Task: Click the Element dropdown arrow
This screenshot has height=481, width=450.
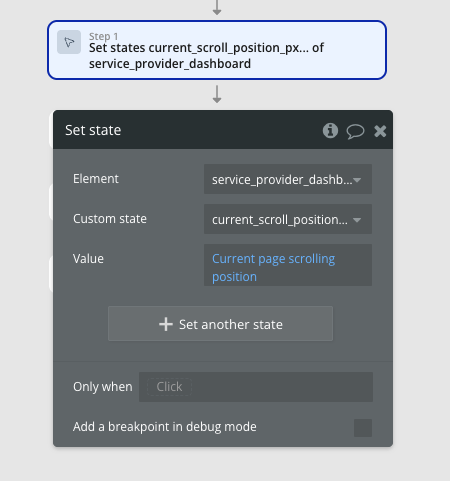Action: [x=357, y=180]
